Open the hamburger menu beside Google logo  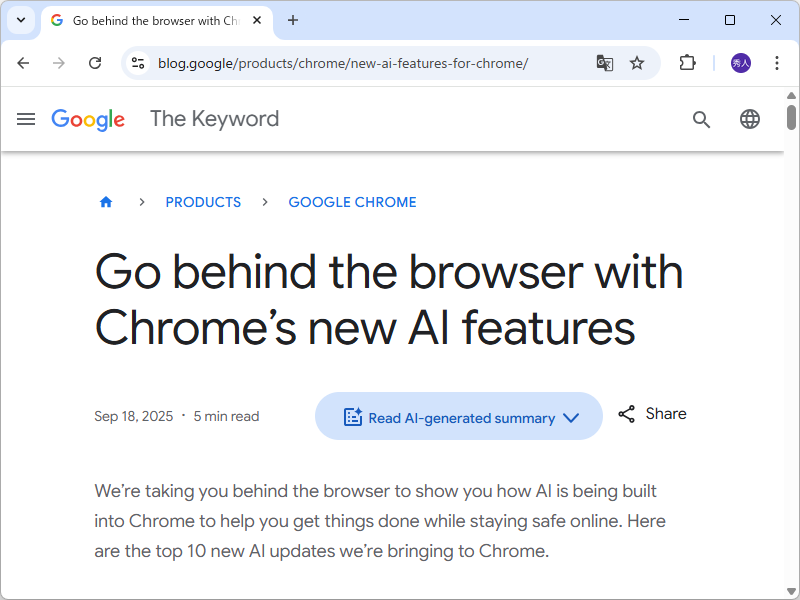pos(26,119)
